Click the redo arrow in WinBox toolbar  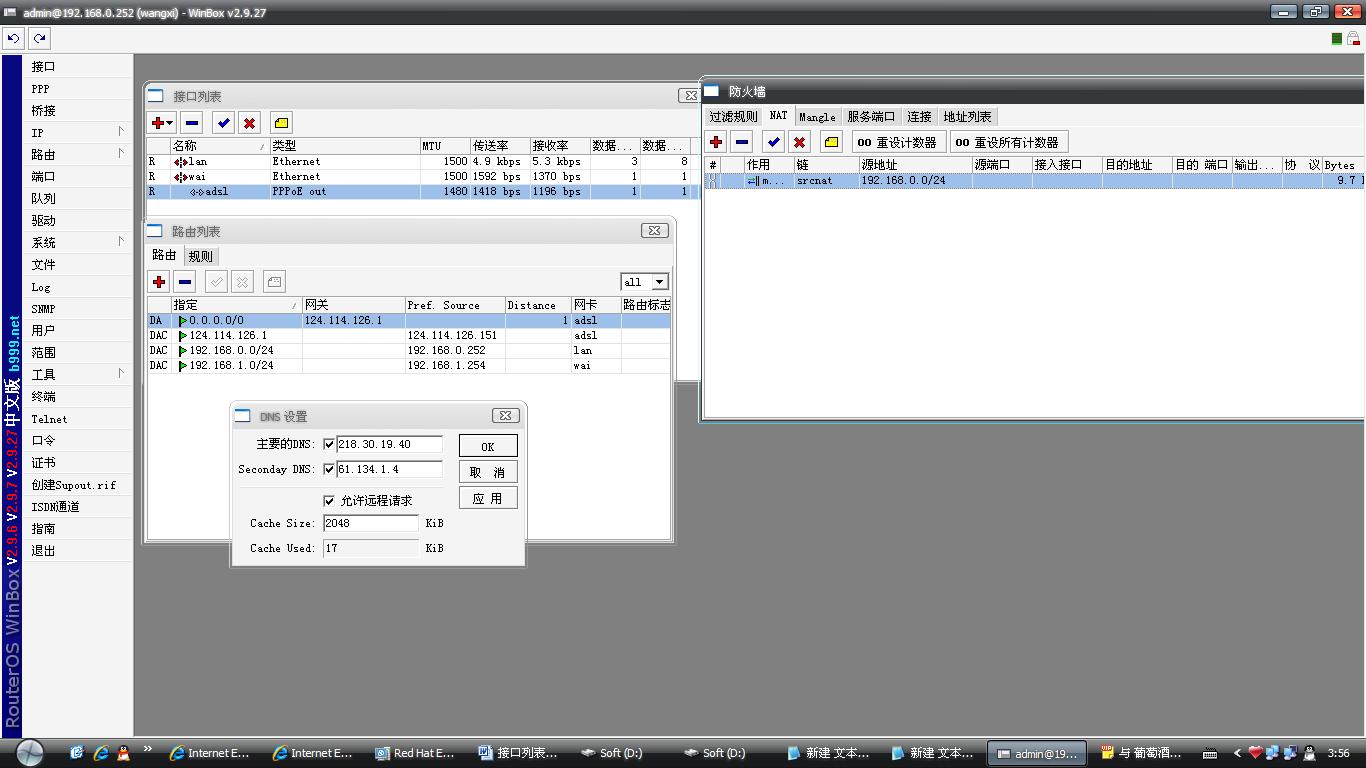(39, 38)
